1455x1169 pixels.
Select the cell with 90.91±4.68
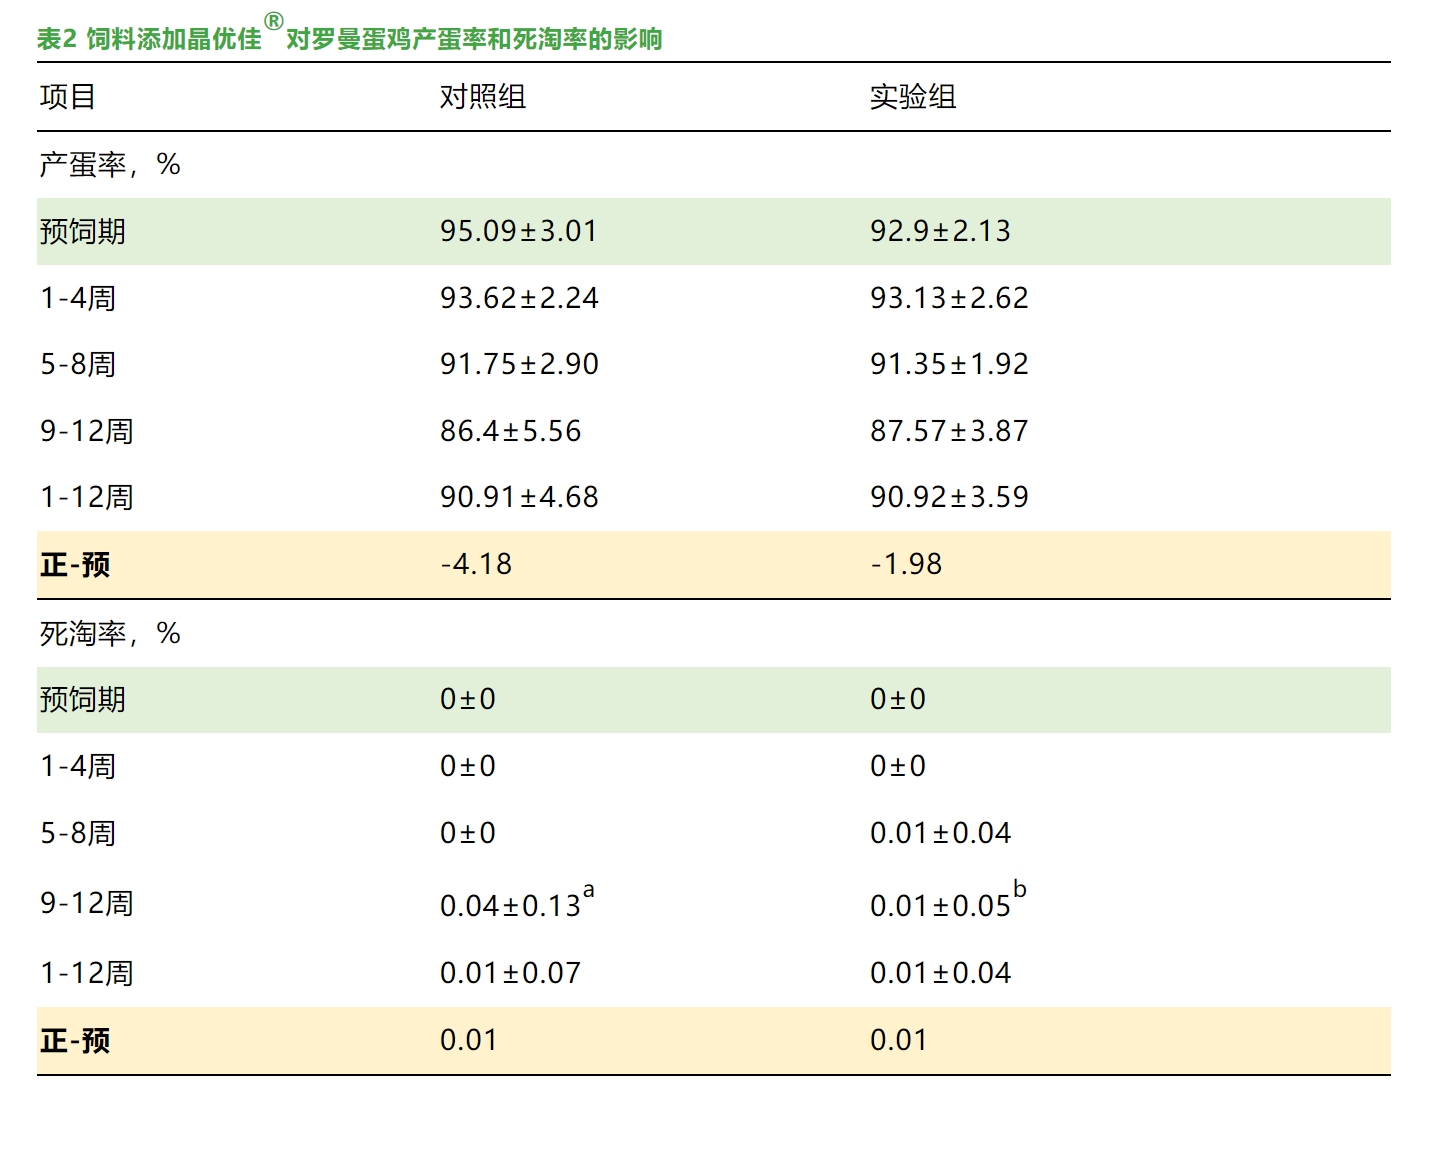(518, 497)
